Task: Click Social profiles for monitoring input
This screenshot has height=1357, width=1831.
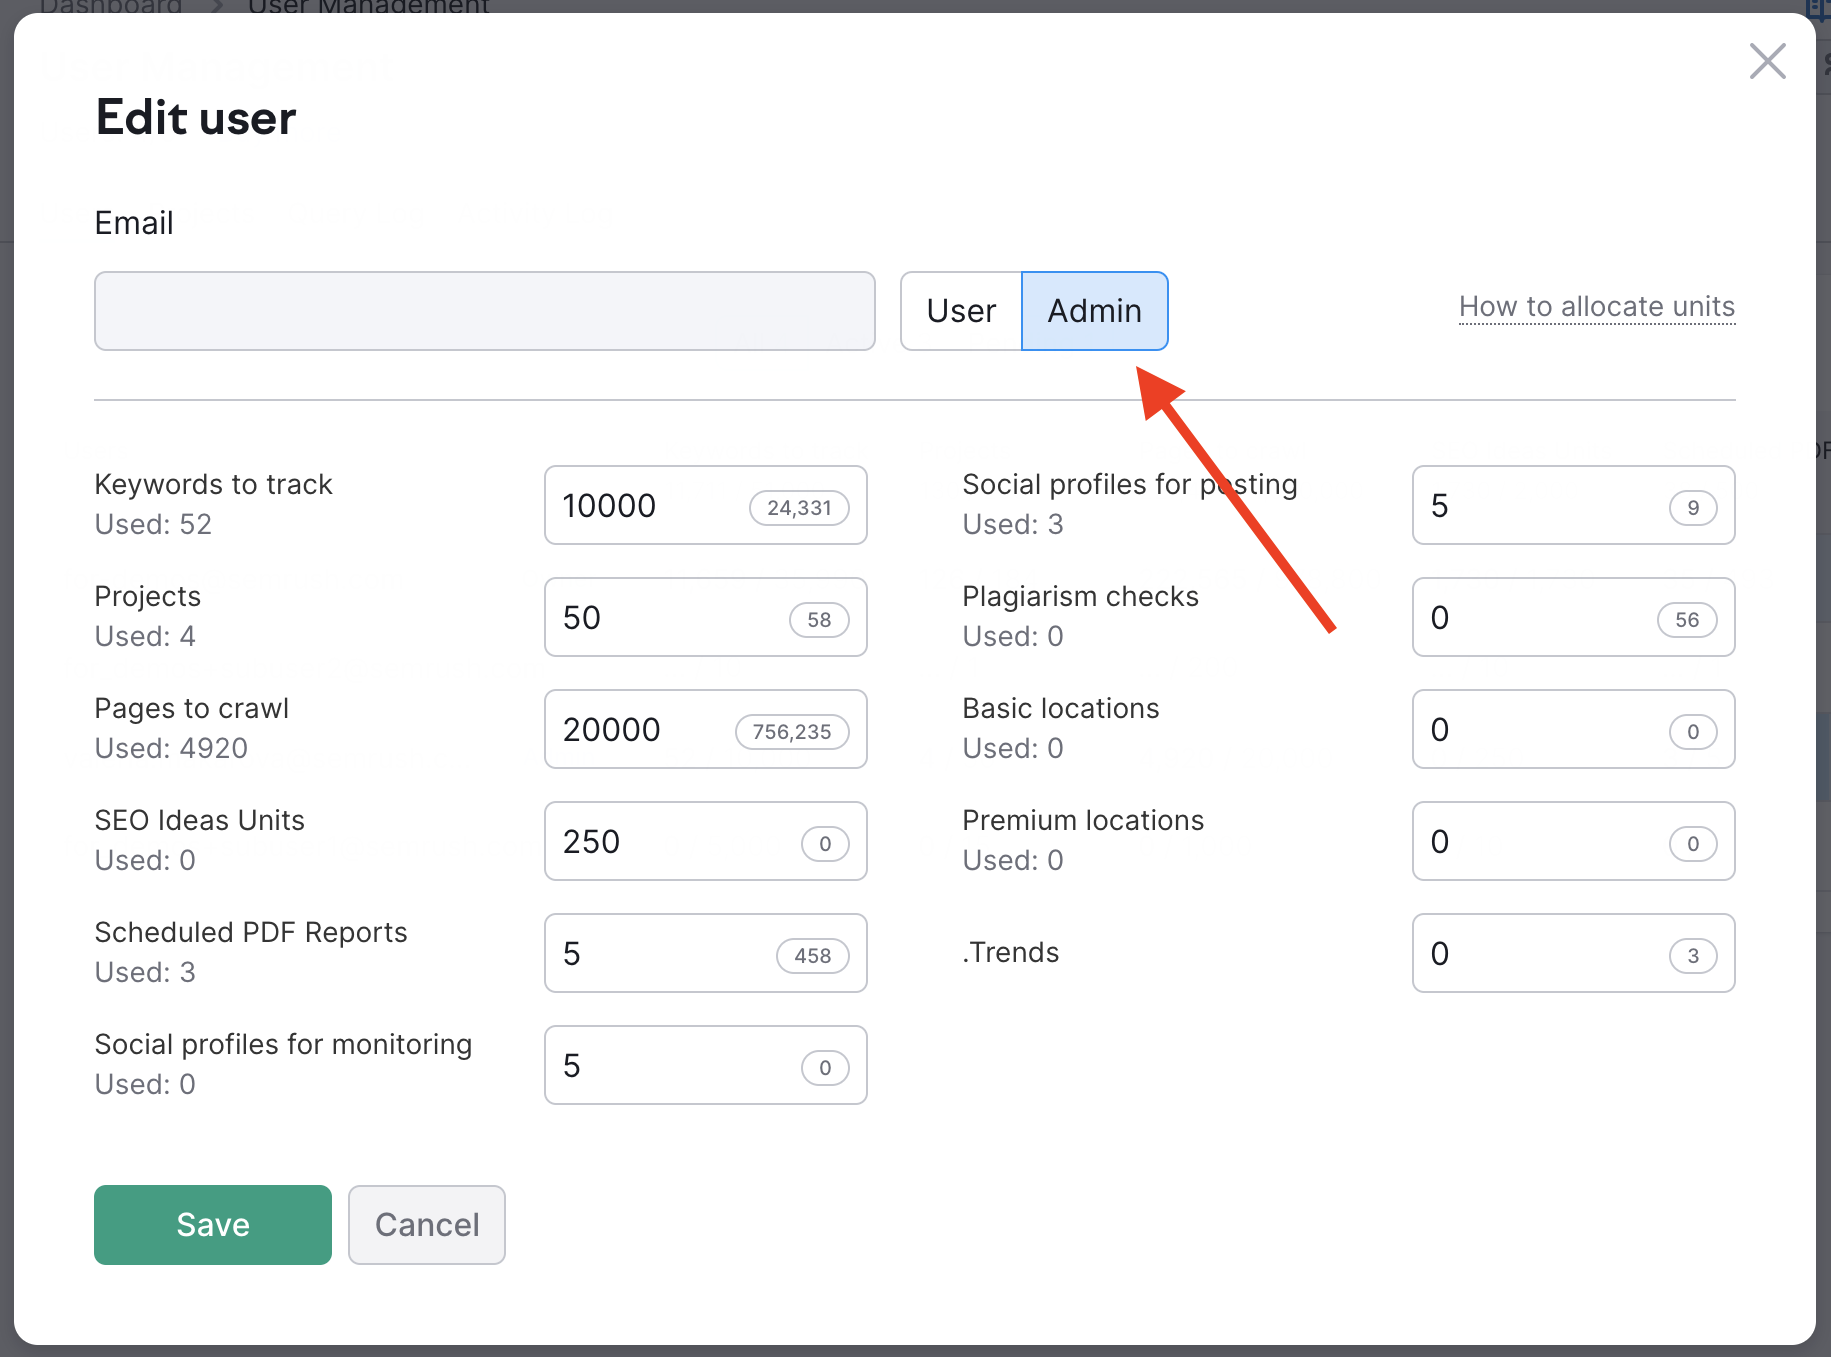Action: tap(670, 1066)
